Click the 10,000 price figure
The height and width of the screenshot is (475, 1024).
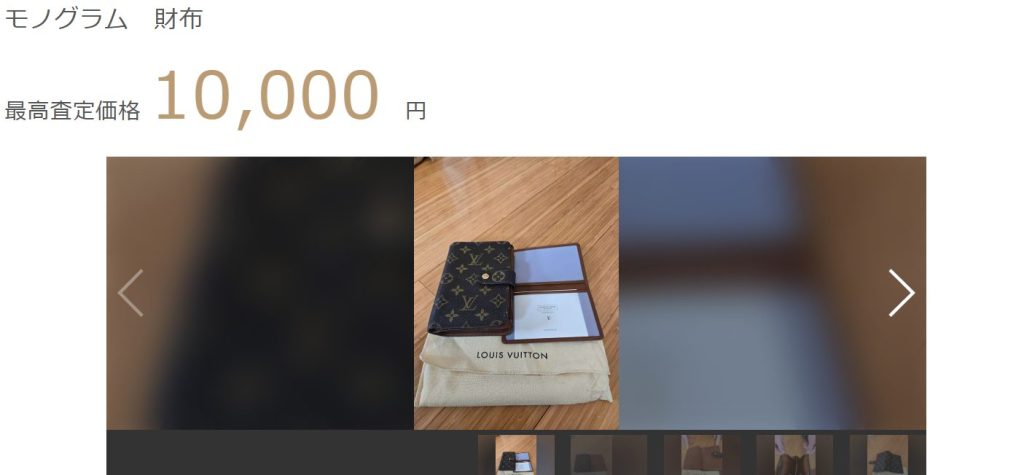pyautogui.click(x=267, y=97)
